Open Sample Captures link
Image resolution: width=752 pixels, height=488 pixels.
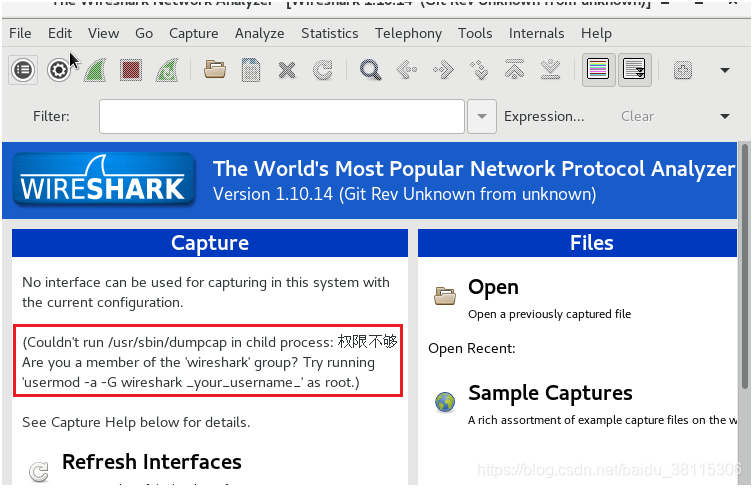[x=550, y=393]
